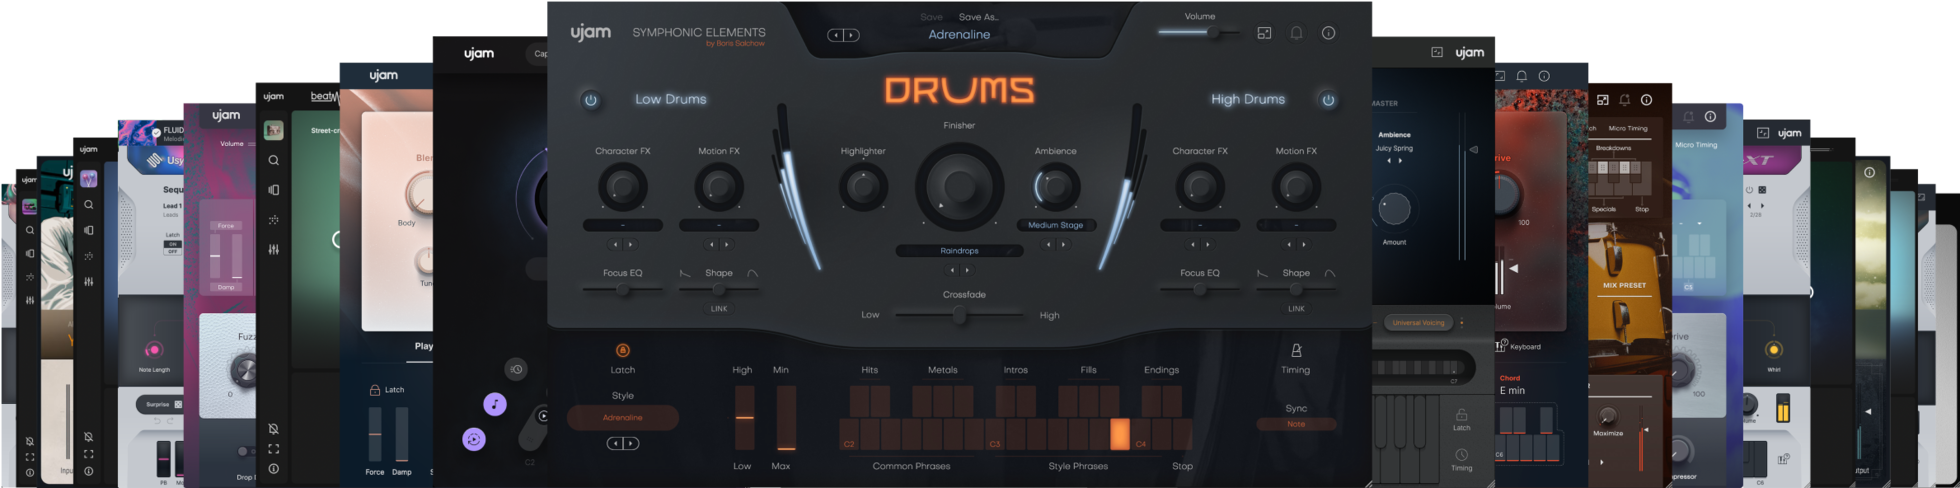Open the info icon in Symphonic Elements header
Viewport: 1960px width, 488px height.
pos(1328,33)
